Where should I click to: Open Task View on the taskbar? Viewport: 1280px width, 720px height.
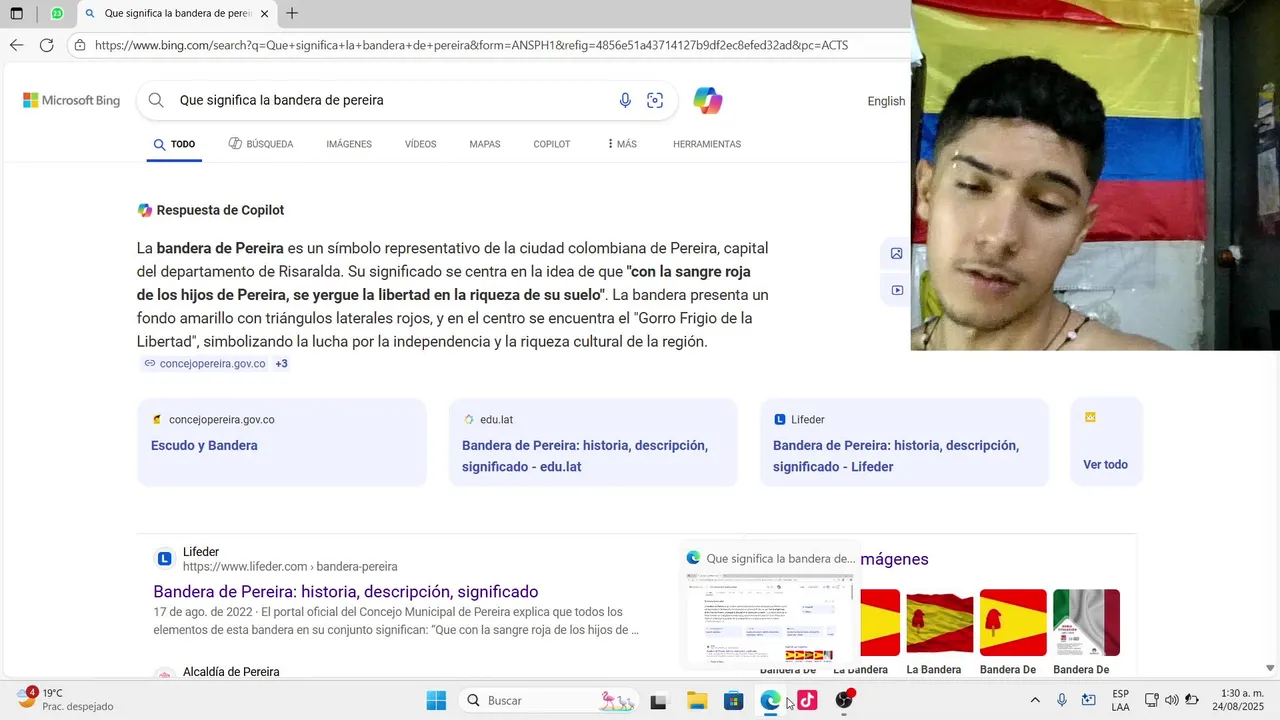click(x=658, y=701)
